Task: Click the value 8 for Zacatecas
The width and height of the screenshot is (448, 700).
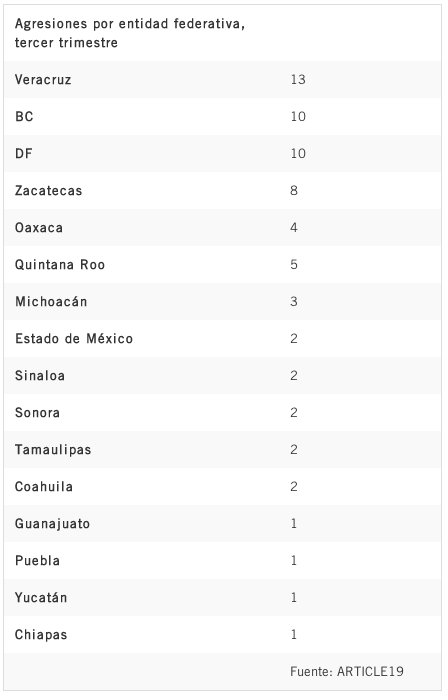Action: [x=294, y=191]
